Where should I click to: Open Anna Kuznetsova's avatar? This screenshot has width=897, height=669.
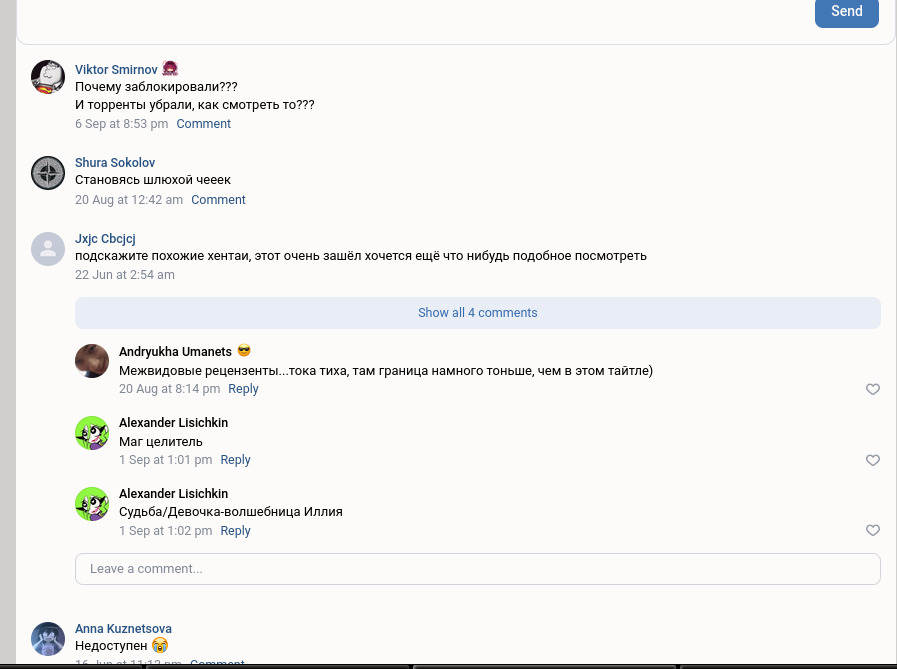point(48,638)
